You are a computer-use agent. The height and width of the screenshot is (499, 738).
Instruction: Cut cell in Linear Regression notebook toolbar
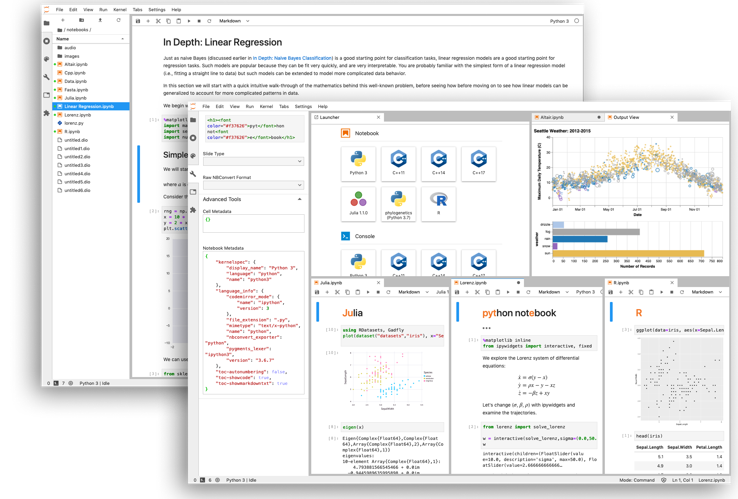[x=158, y=21]
